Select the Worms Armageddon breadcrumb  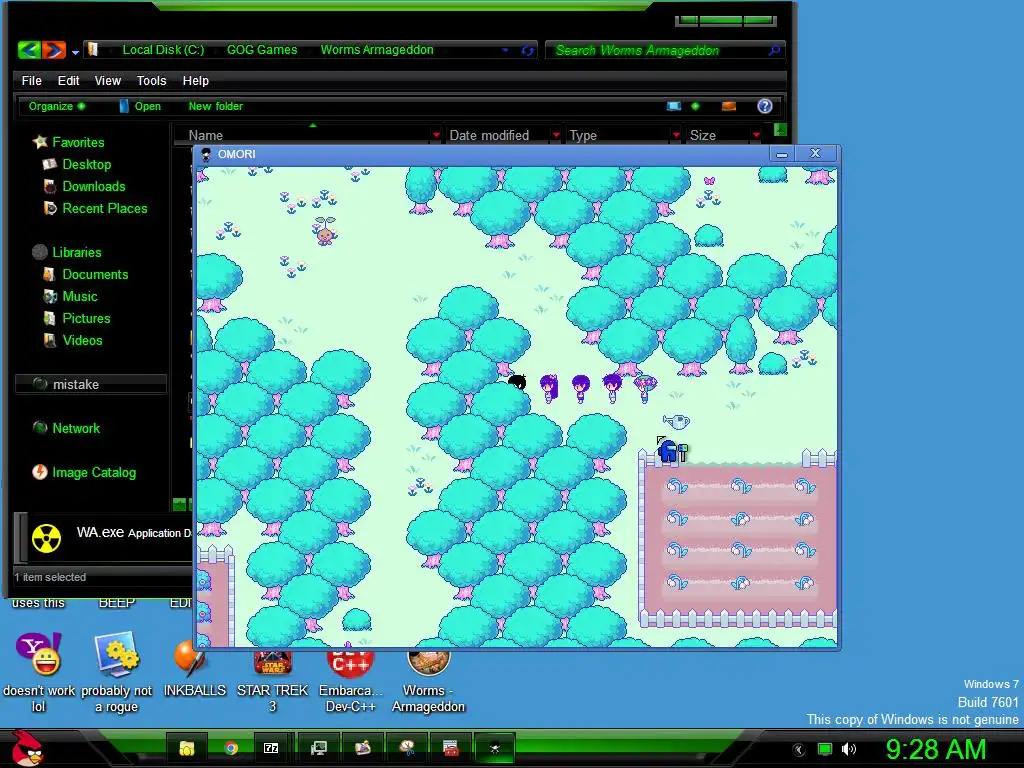point(377,50)
